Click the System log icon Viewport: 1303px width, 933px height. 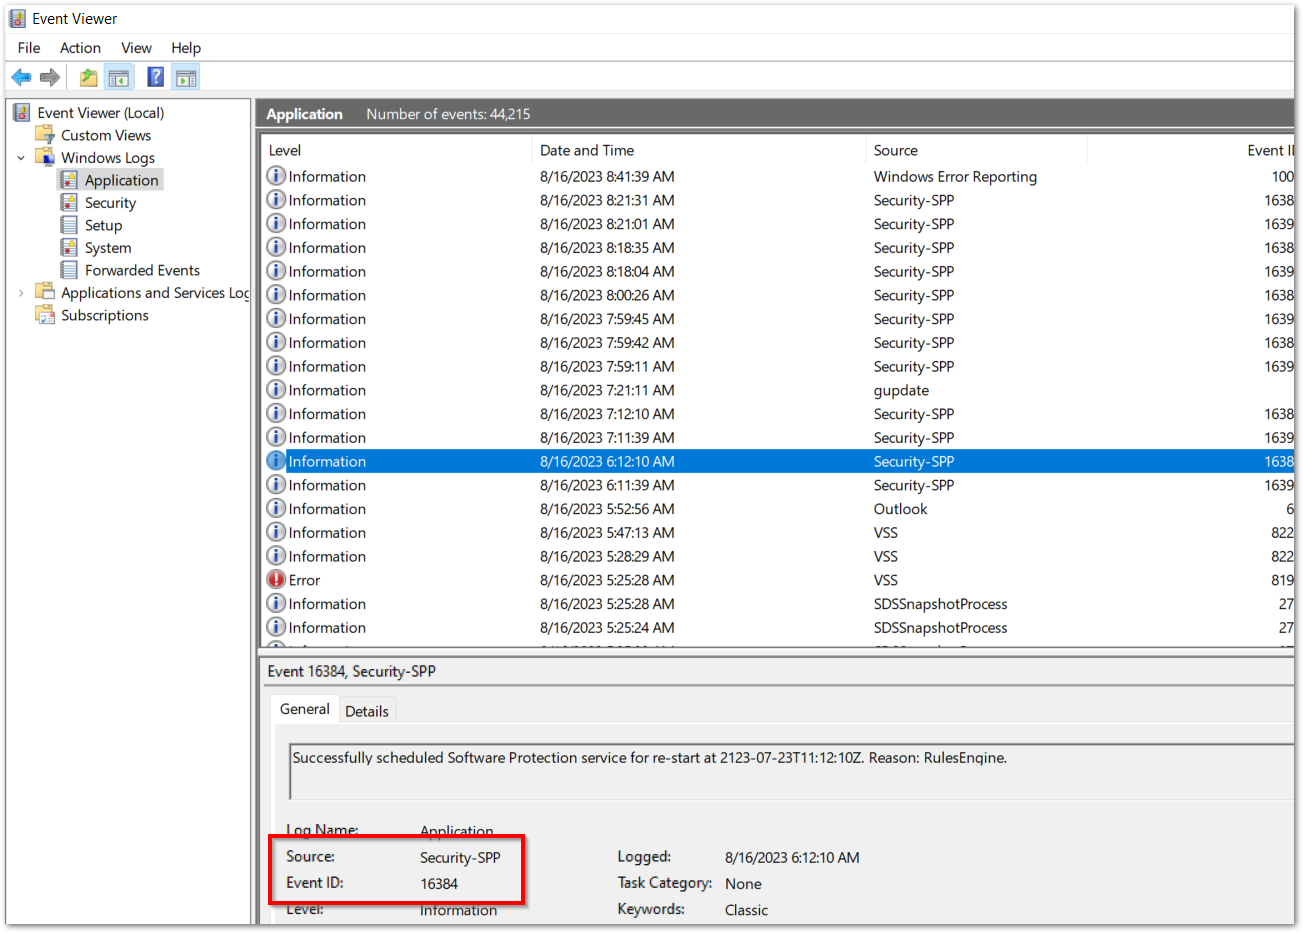click(69, 247)
